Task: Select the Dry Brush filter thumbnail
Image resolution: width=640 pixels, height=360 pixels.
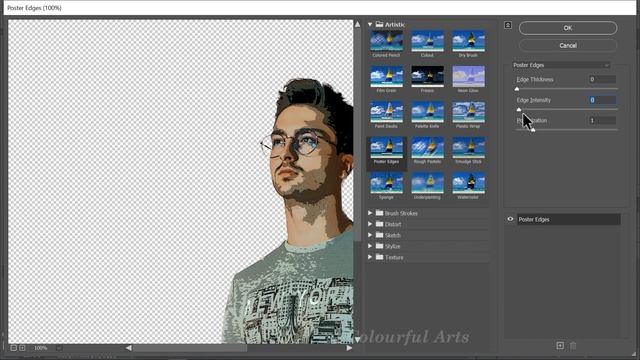Action: [469, 41]
